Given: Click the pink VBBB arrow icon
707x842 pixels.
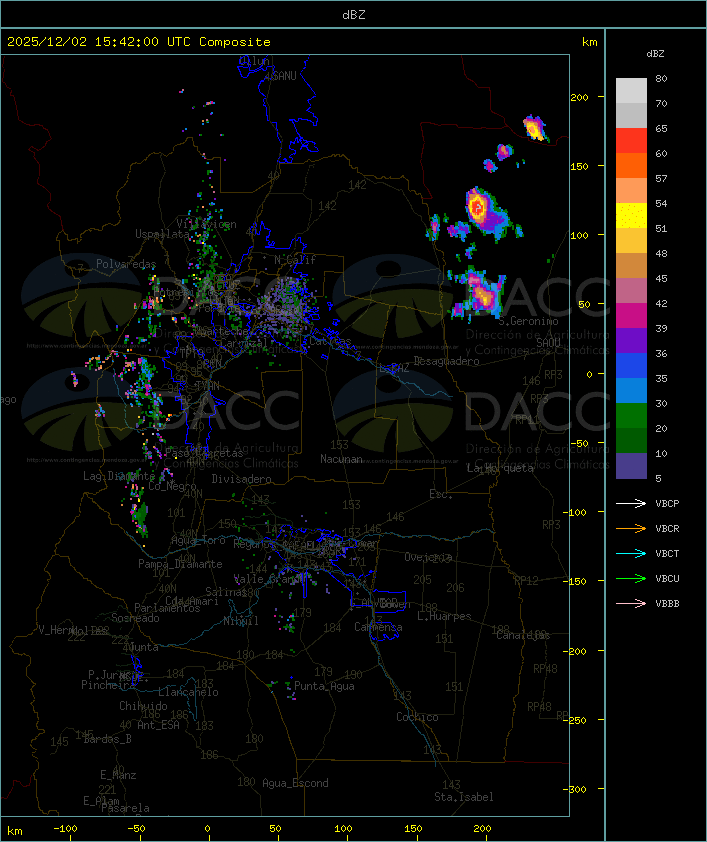Looking at the screenshot, I should pyautogui.click(x=631, y=604).
